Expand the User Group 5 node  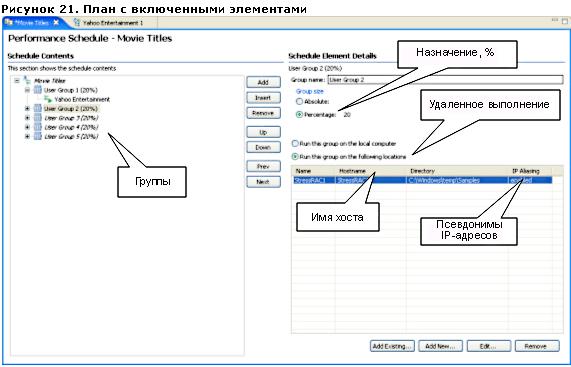pyautogui.click(x=27, y=137)
